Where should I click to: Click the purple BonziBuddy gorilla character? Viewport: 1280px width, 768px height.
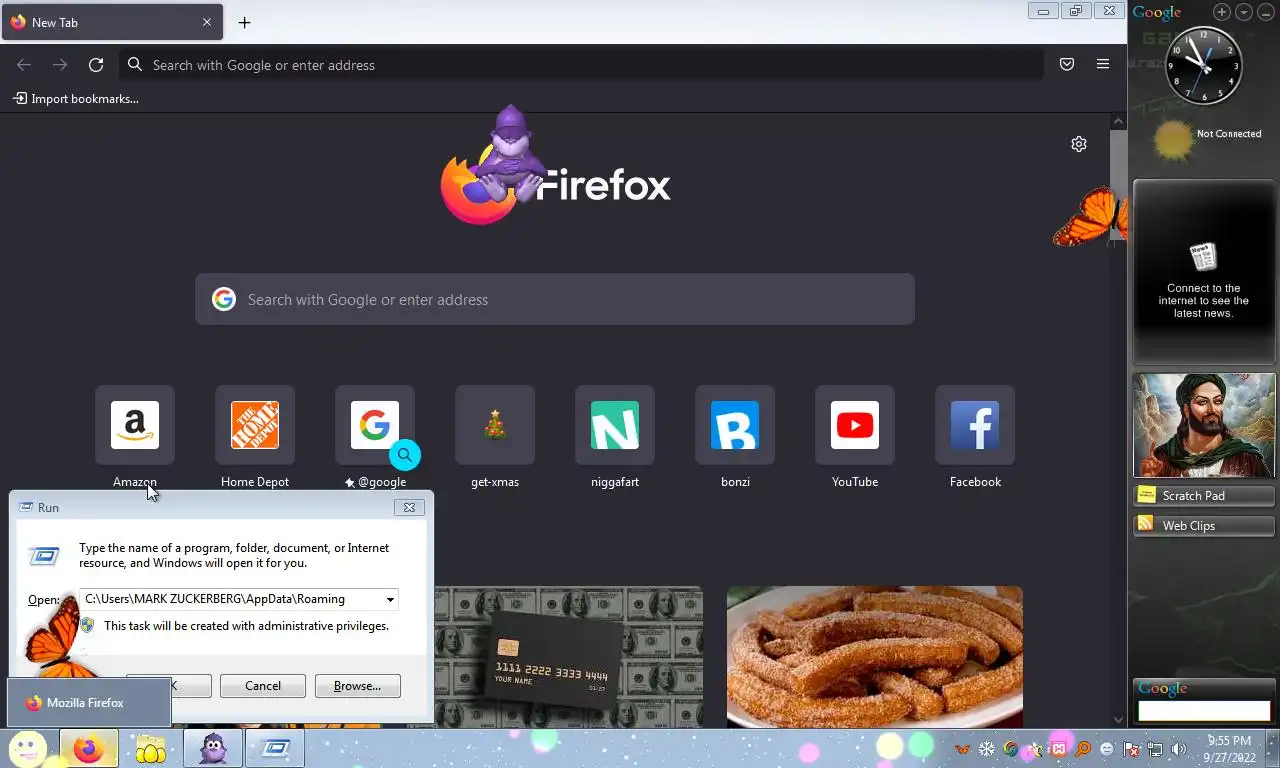510,153
